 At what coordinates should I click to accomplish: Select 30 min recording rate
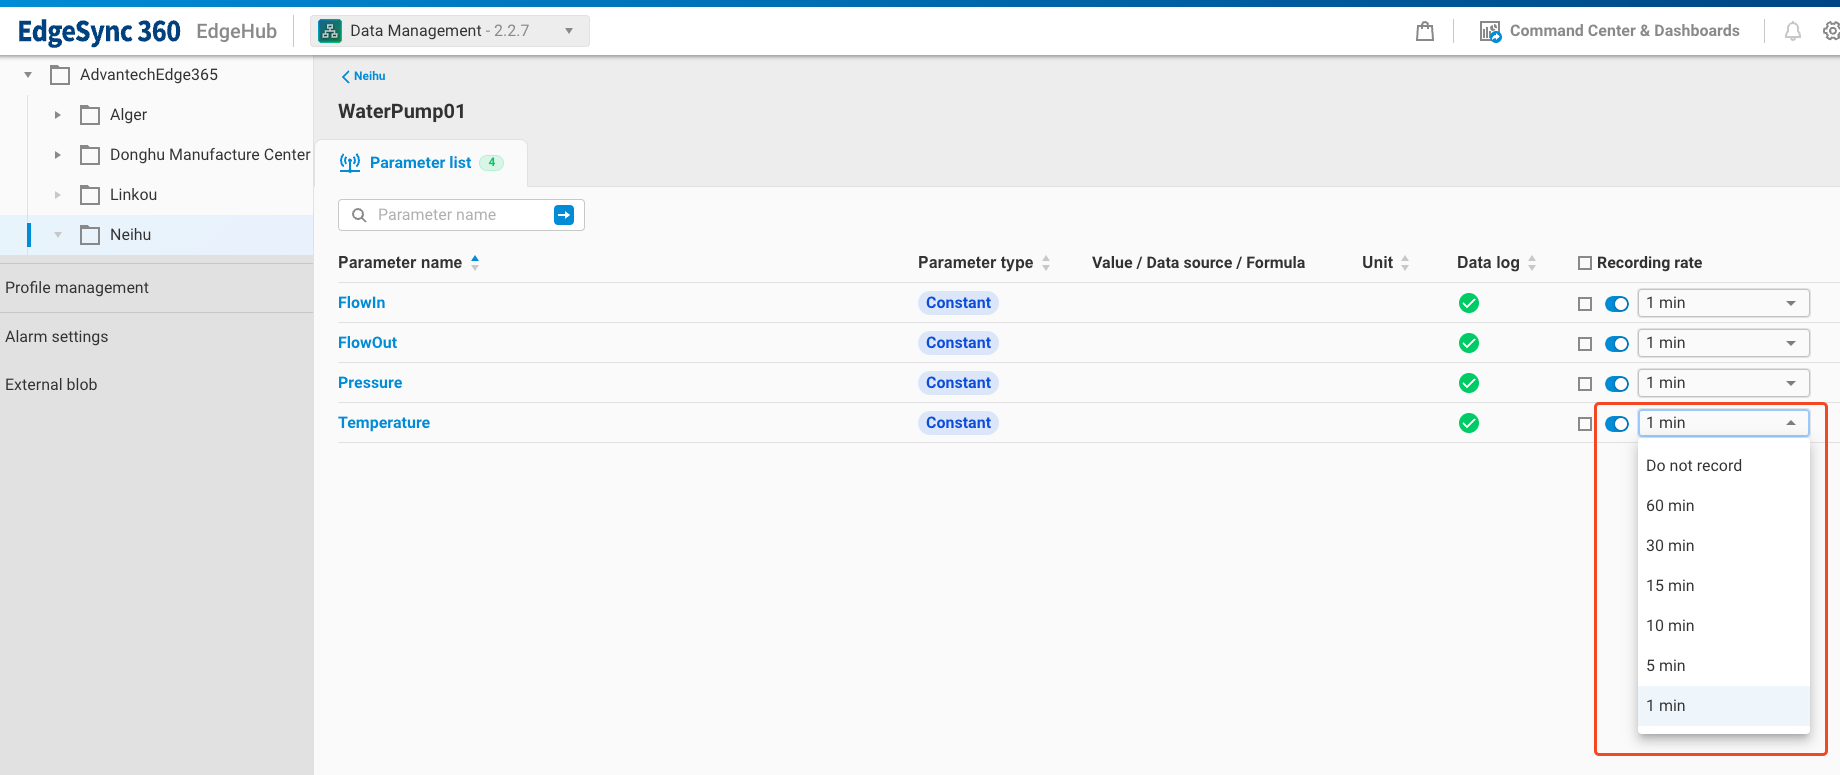coord(1723,546)
